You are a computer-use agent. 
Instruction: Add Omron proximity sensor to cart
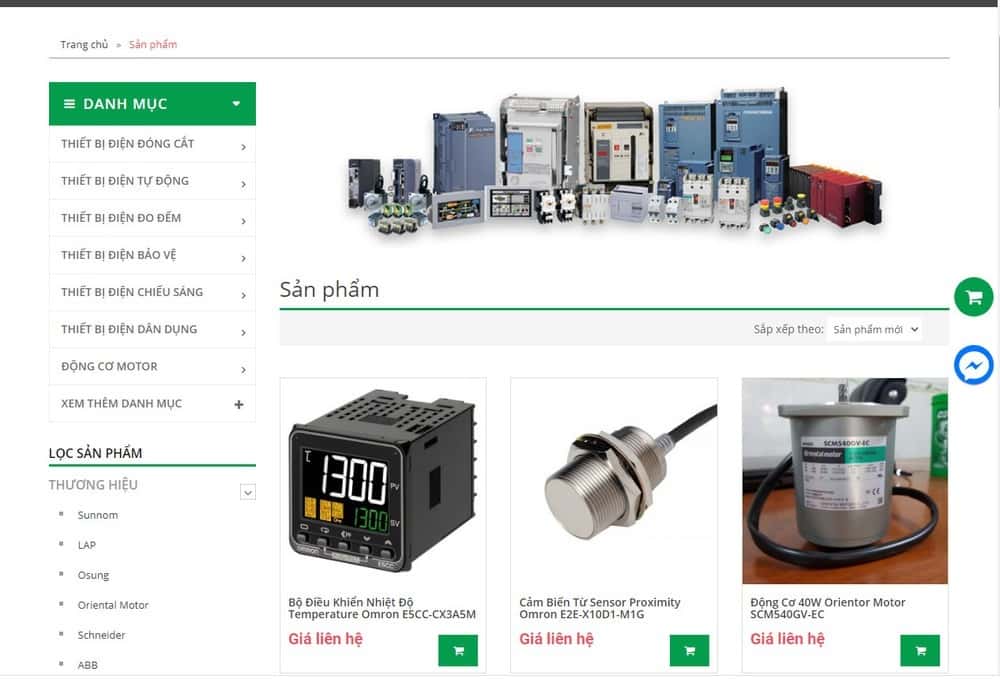(689, 650)
